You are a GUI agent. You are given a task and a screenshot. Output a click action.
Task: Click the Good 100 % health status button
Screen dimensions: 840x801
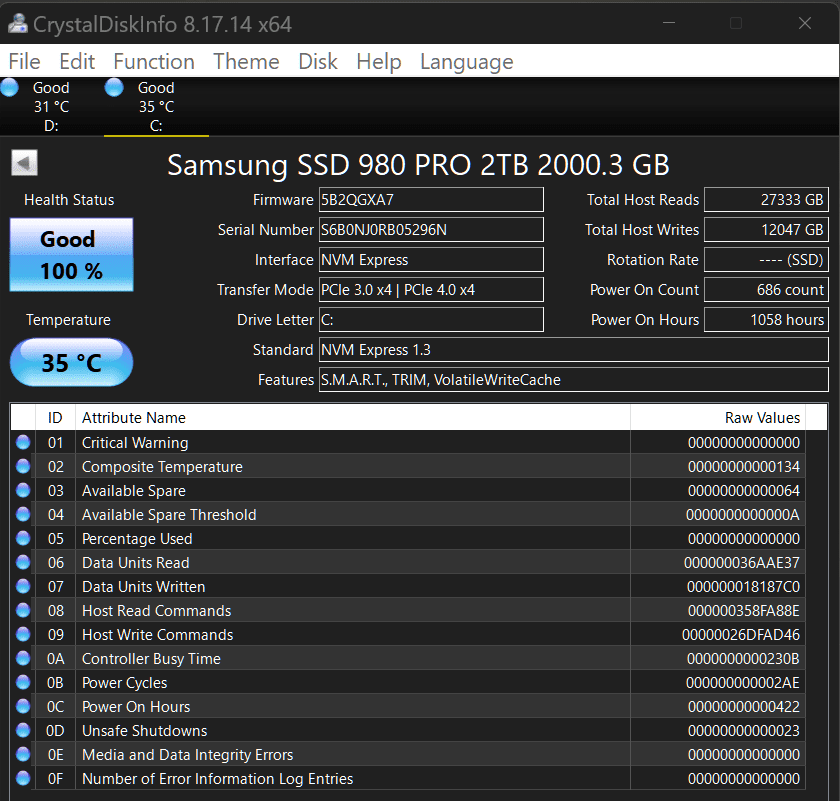coord(71,254)
